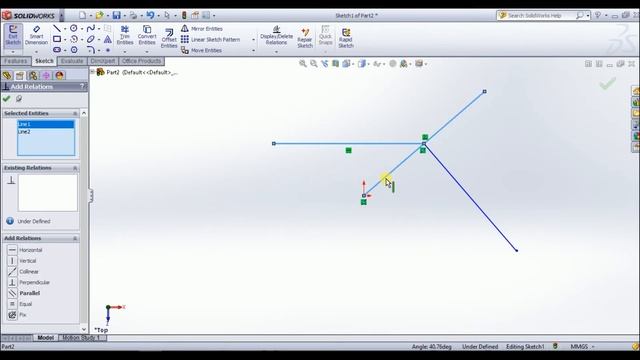Open Display/Delete Relations
Viewport: 640px width, 360px height.
tap(276, 36)
